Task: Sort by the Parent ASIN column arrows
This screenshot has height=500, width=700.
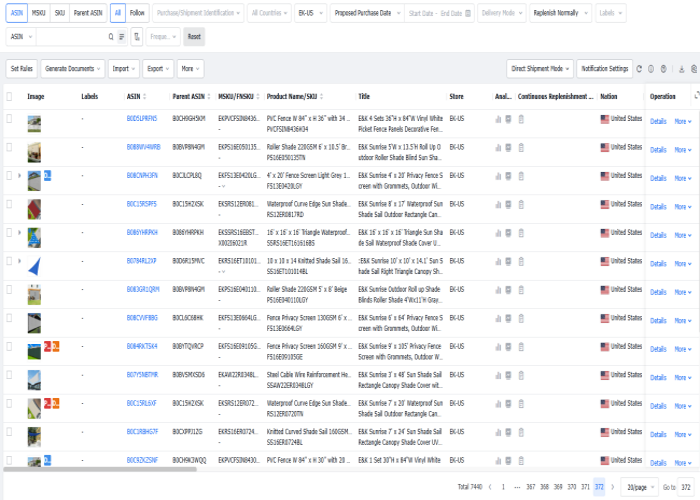Action: click(209, 96)
